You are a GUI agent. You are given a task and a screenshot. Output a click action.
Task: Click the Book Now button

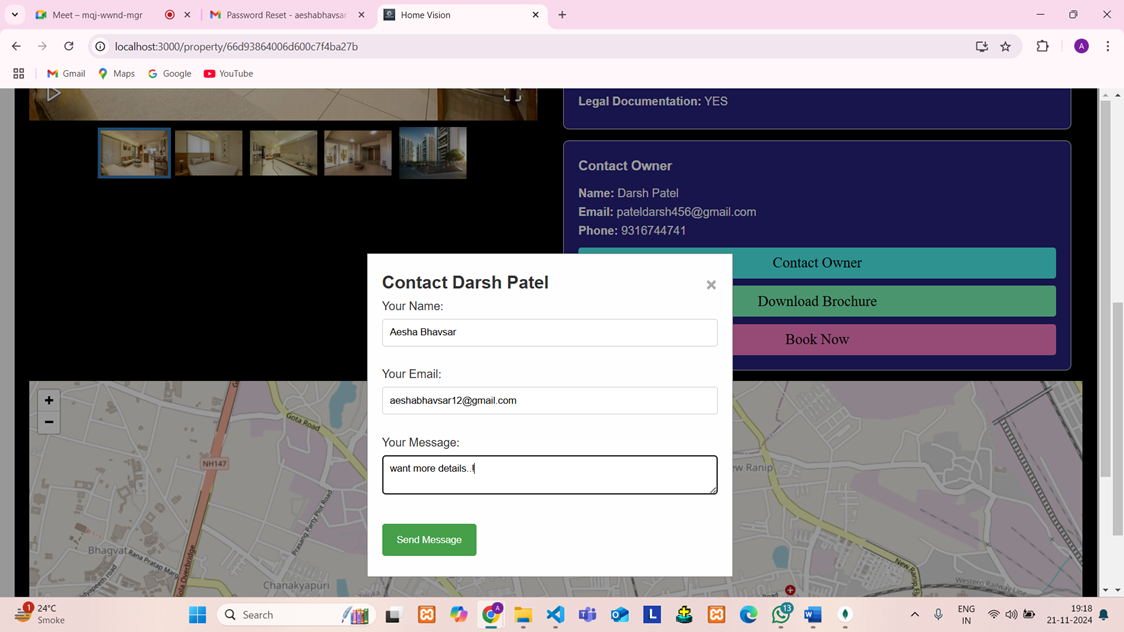point(816,339)
